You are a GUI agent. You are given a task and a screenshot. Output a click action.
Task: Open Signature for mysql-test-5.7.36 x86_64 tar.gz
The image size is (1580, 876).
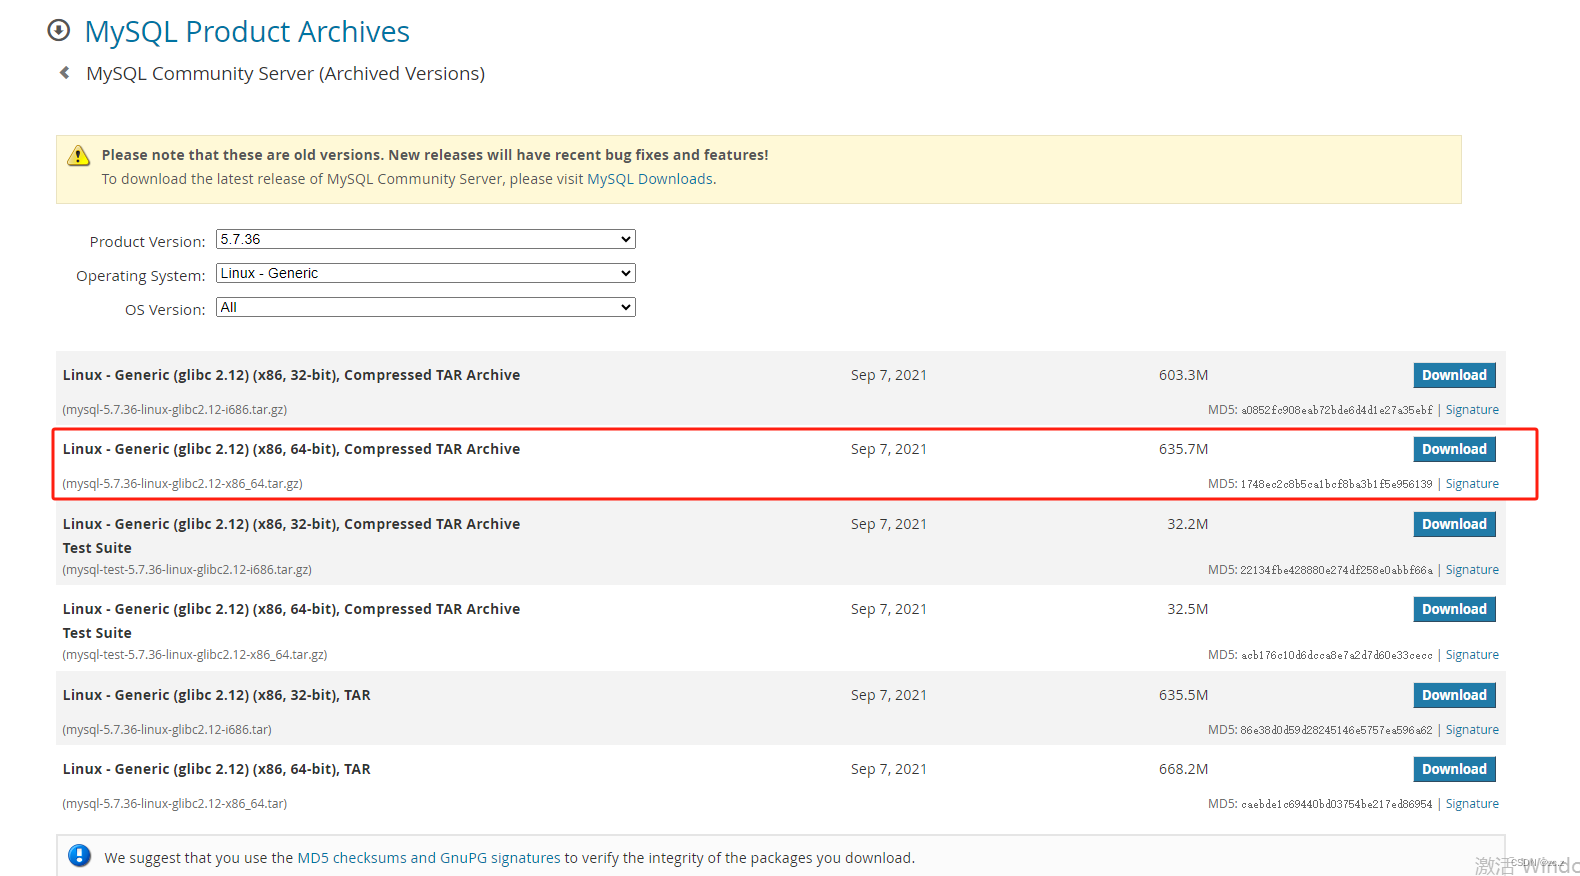1472,655
